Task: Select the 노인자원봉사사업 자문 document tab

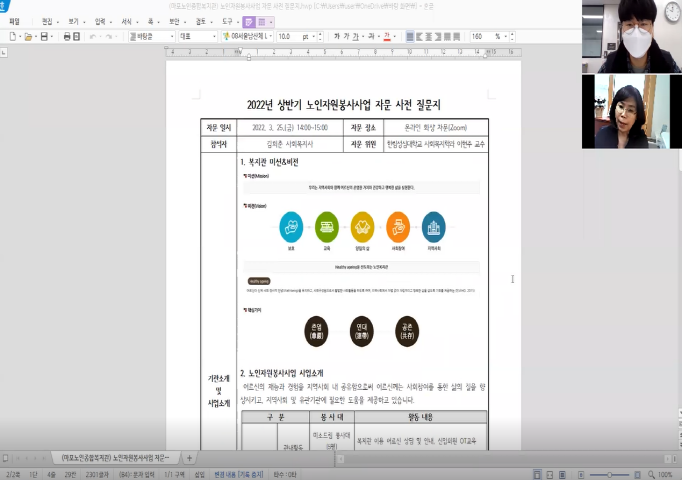Action: pyautogui.click(x=115, y=458)
